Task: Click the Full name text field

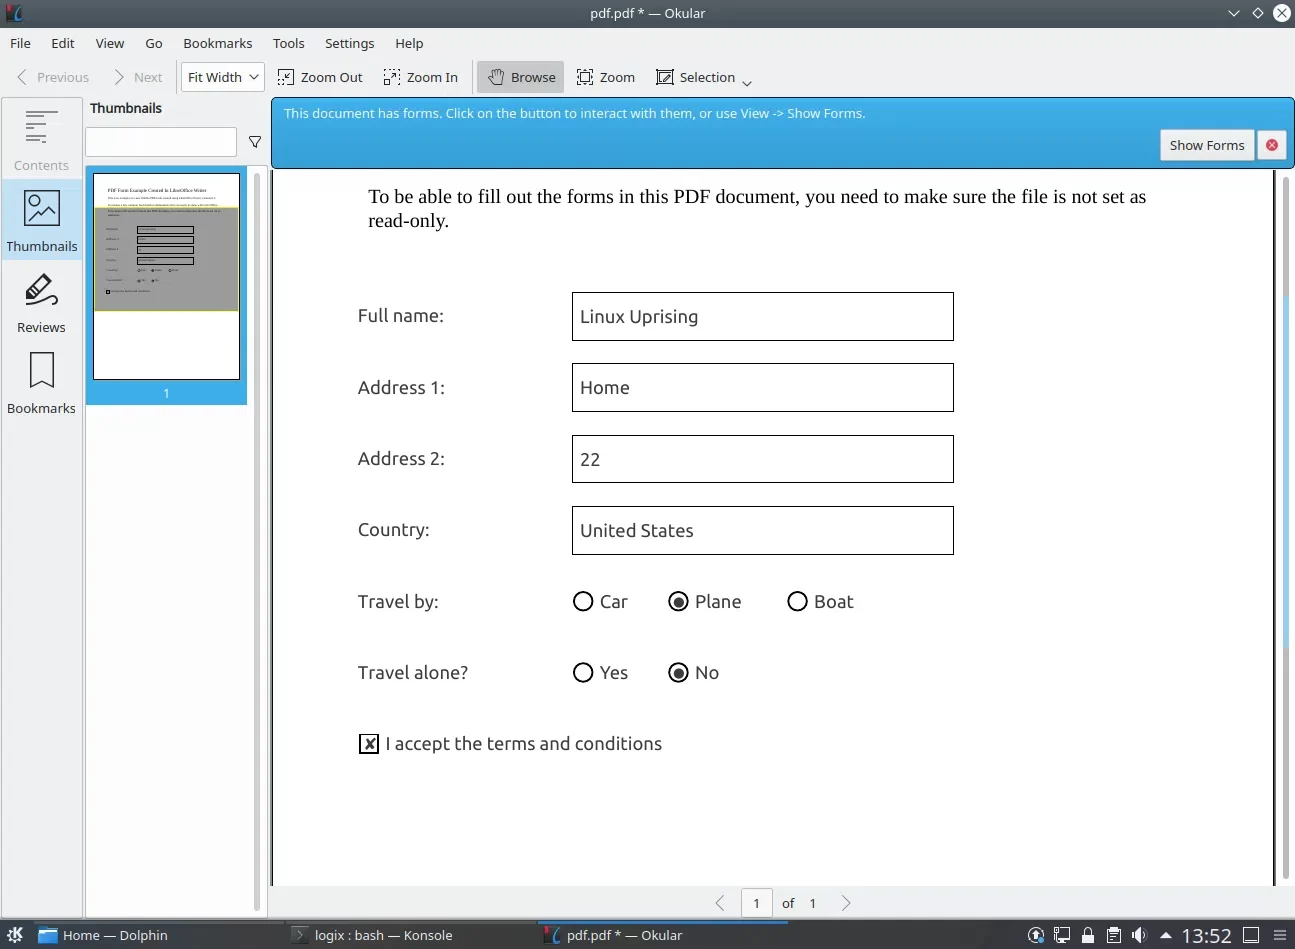Action: [762, 317]
